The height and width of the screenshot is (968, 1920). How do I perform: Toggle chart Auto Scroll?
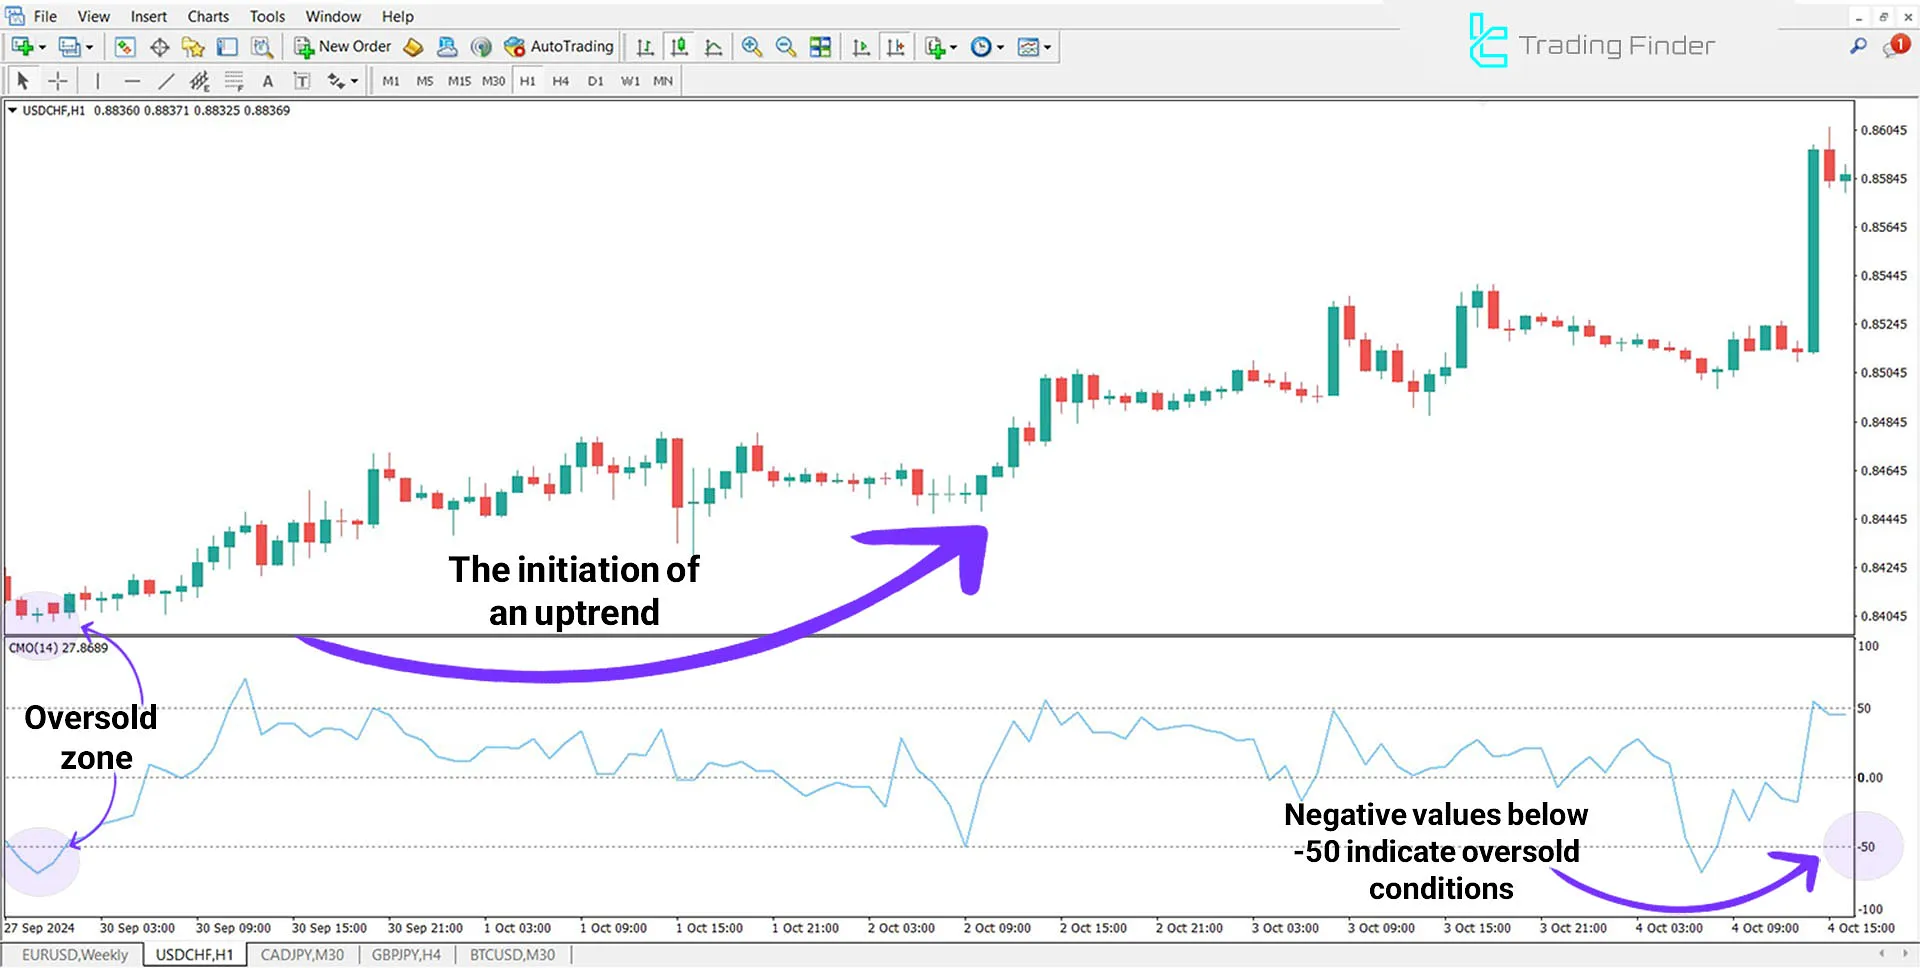(861, 46)
